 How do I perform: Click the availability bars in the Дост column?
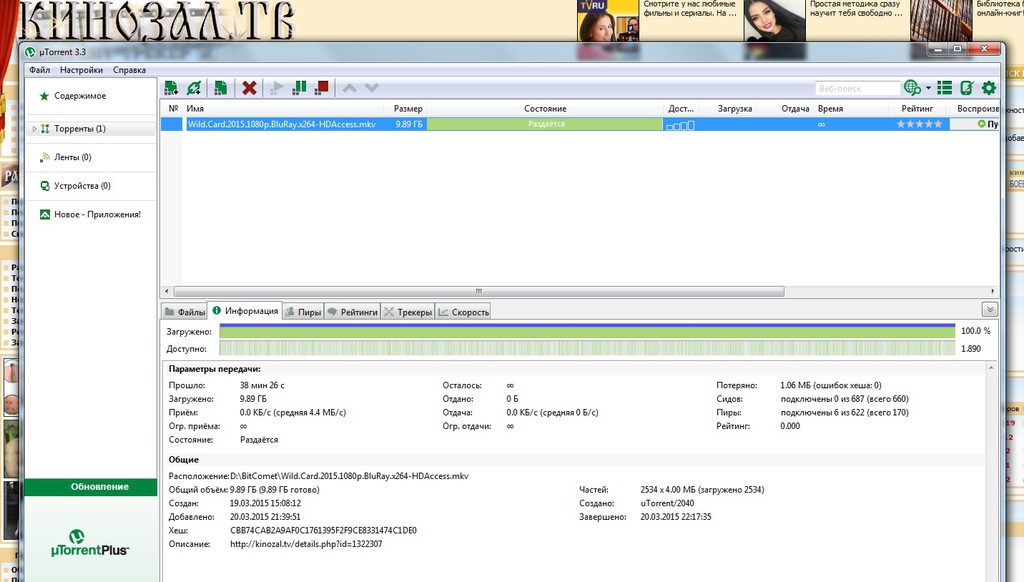(680, 125)
